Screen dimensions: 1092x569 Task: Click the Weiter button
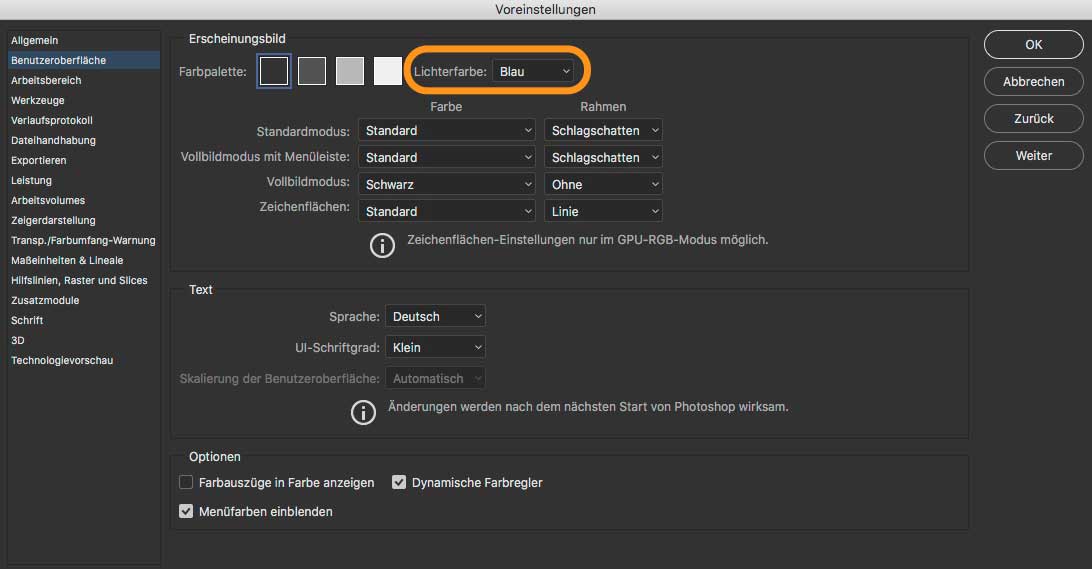[1033, 156]
